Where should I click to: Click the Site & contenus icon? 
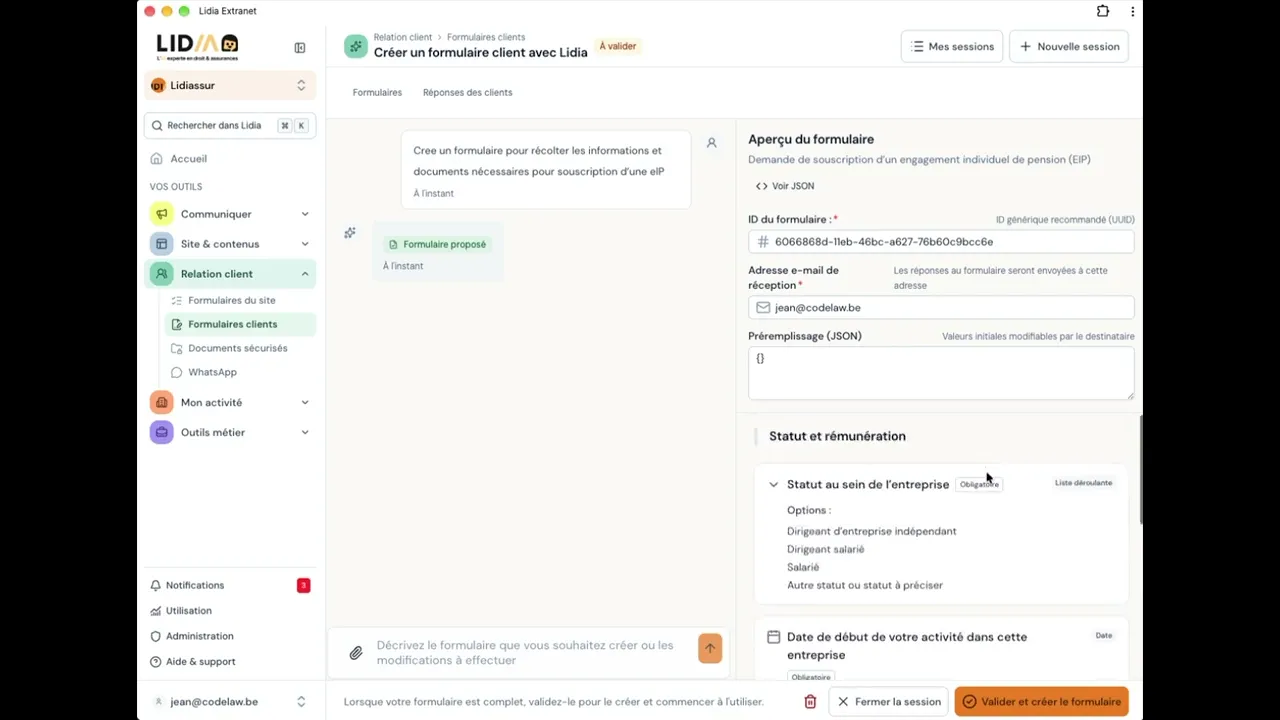(161, 244)
